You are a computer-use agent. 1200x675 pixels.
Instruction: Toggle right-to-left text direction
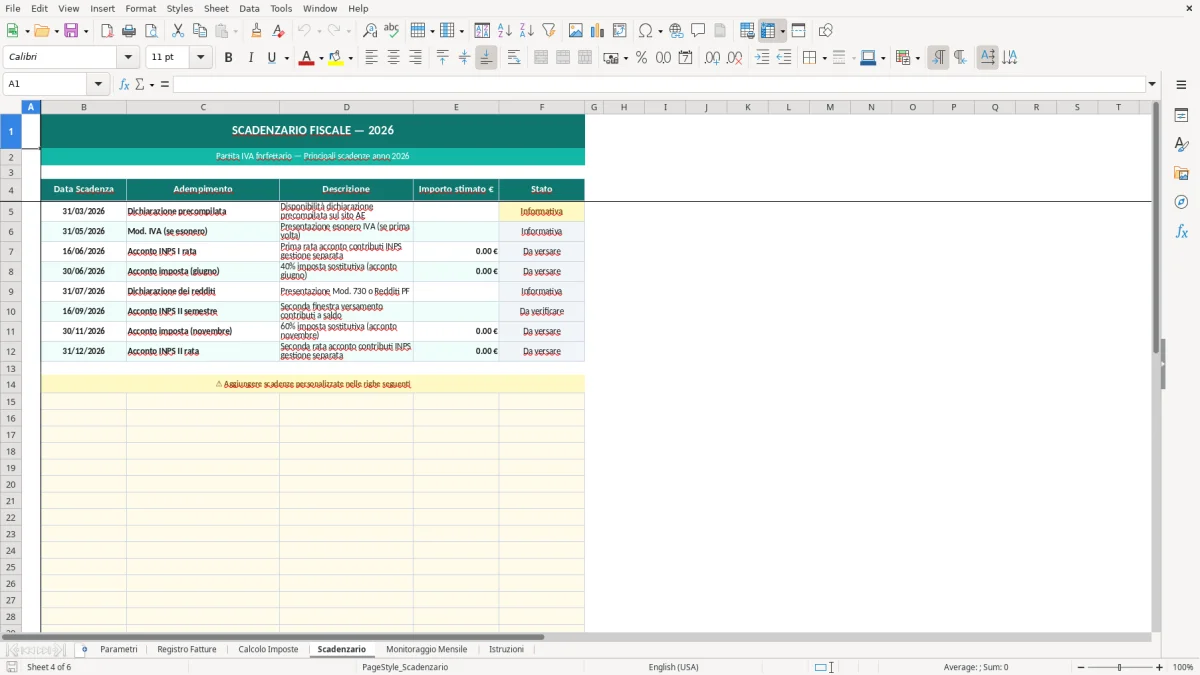(x=960, y=58)
